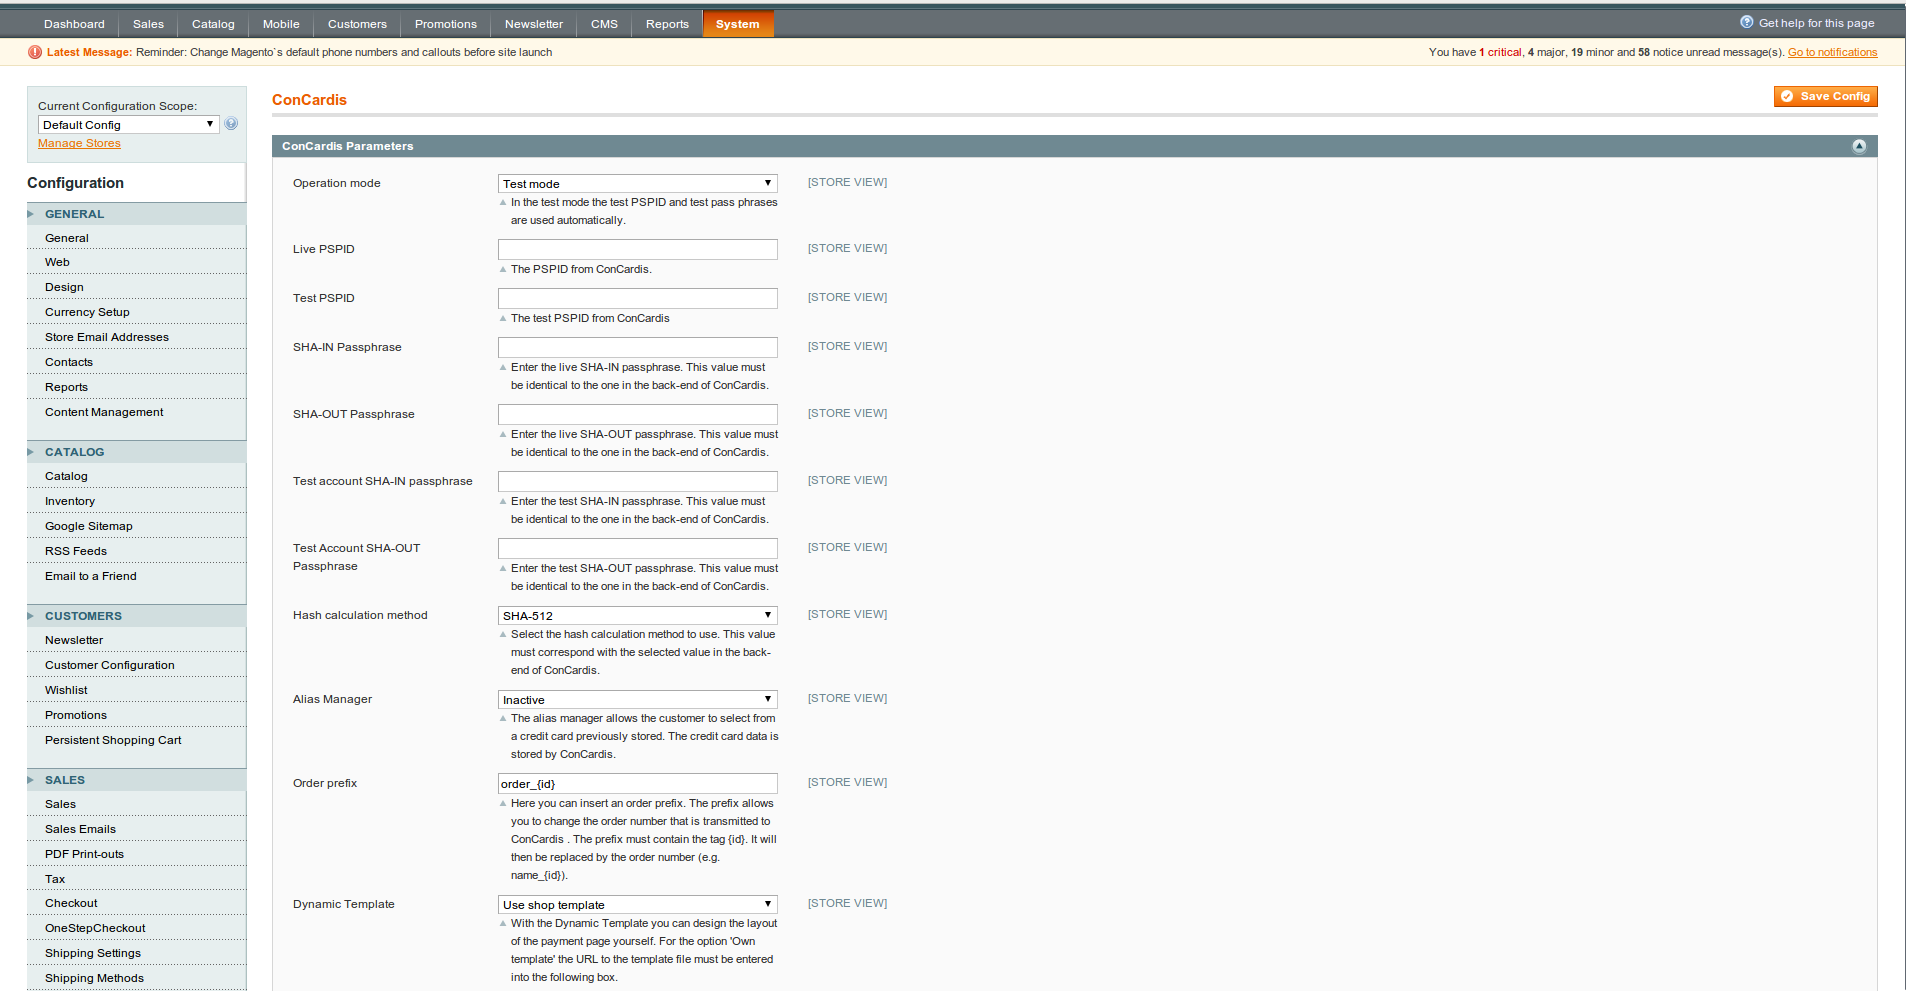This screenshot has height=991, width=1906.
Task: Click the Order prefix text field
Action: click(x=637, y=784)
